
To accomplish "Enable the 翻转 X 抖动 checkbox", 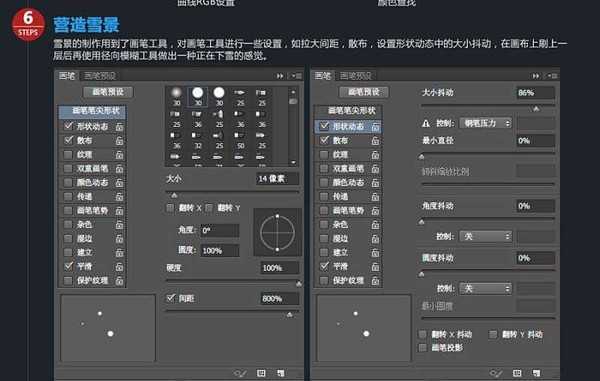I will (x=422, y=334).
